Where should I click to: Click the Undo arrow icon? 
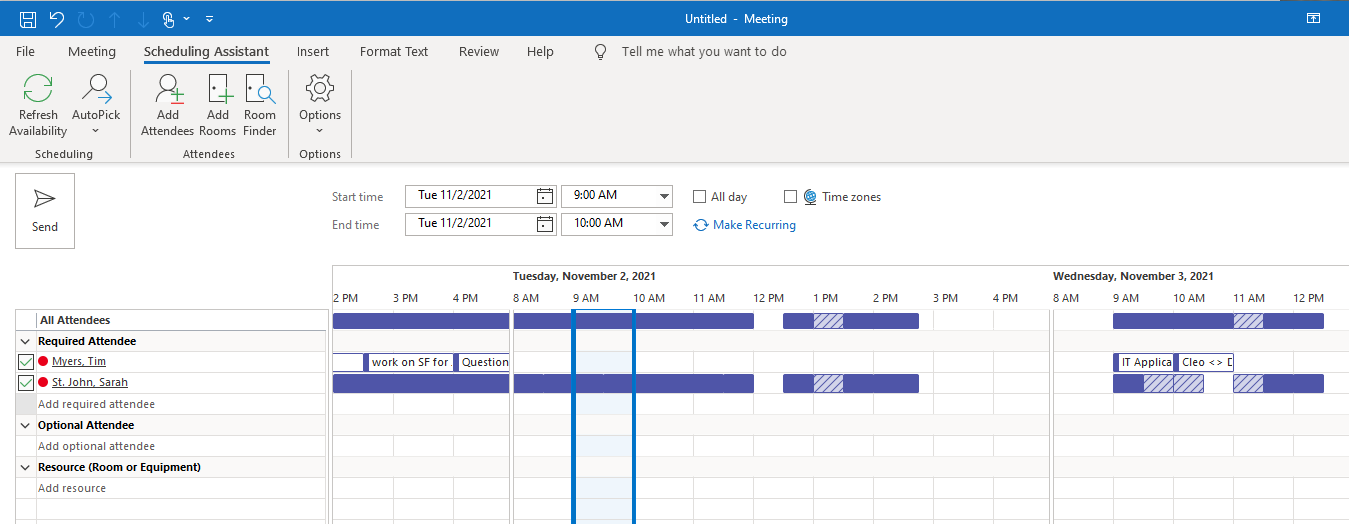click(x=57, y=19)
